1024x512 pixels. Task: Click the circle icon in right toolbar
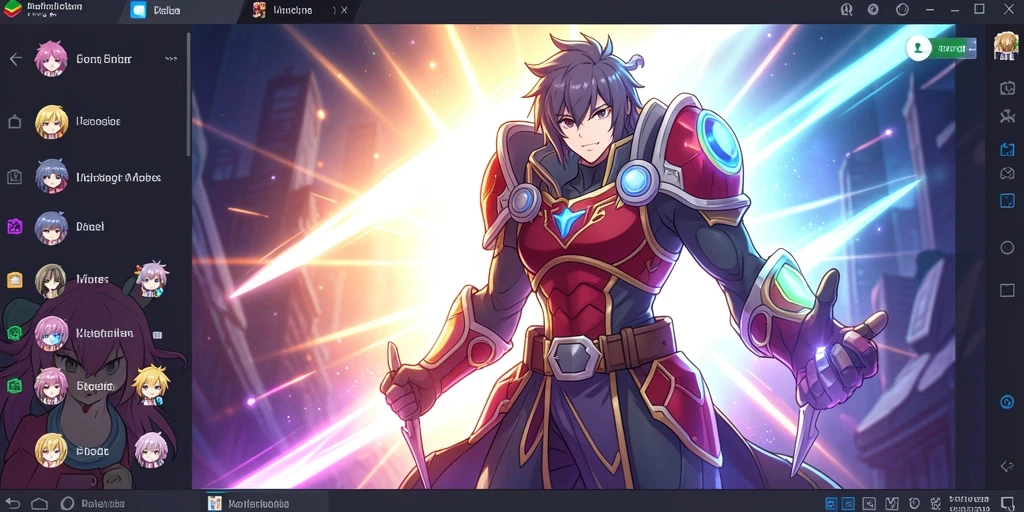(1007, 248)
